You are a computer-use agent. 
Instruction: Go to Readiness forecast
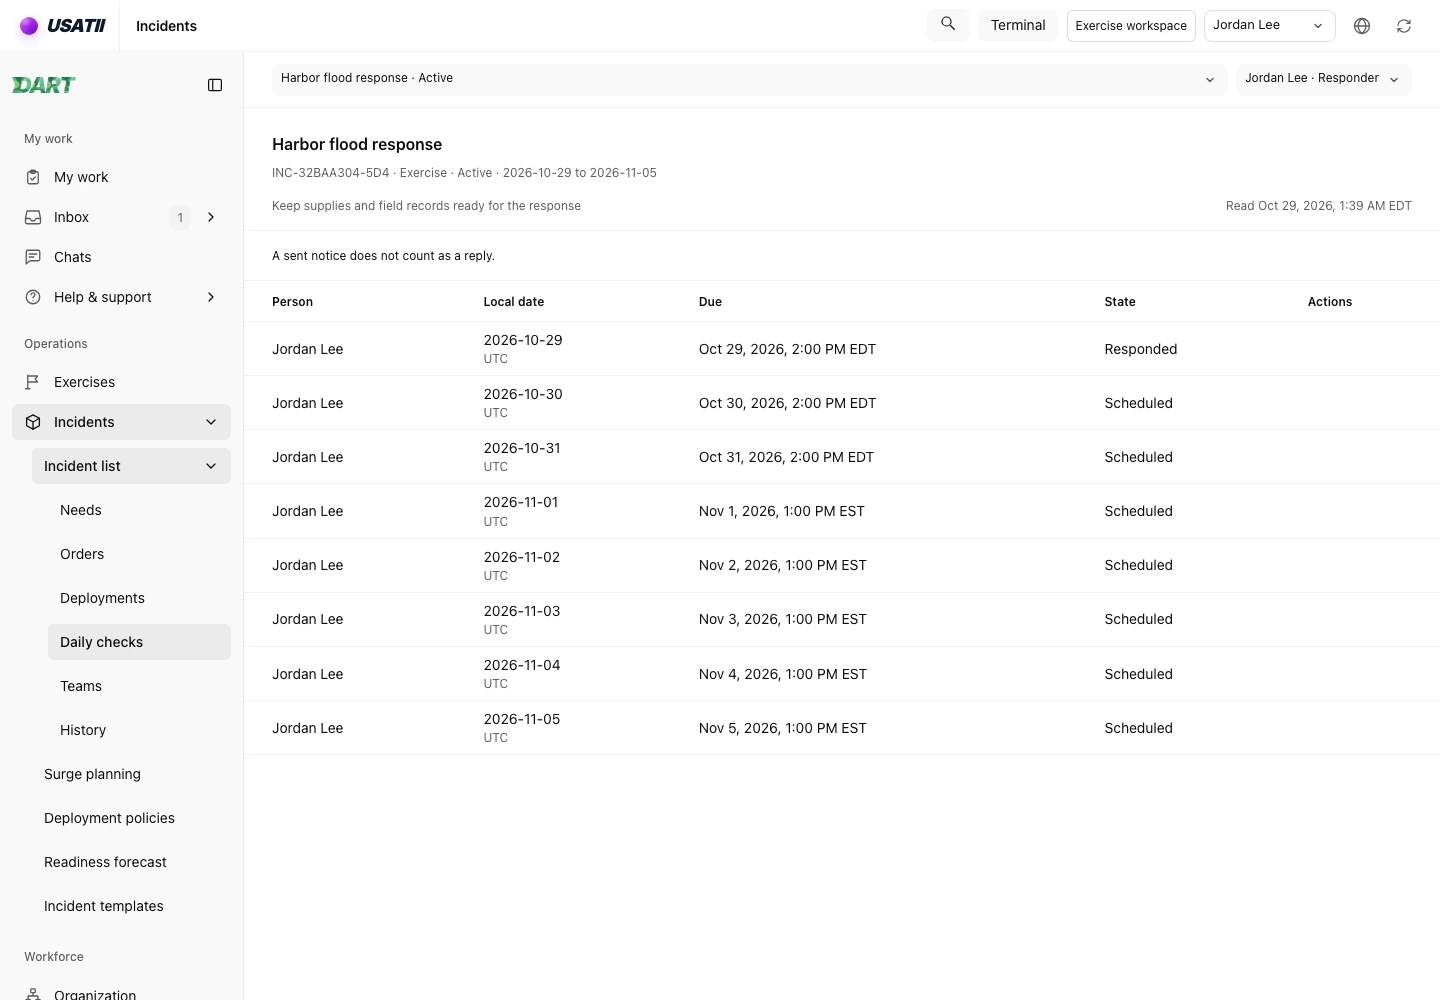click(x=131, y=862)
